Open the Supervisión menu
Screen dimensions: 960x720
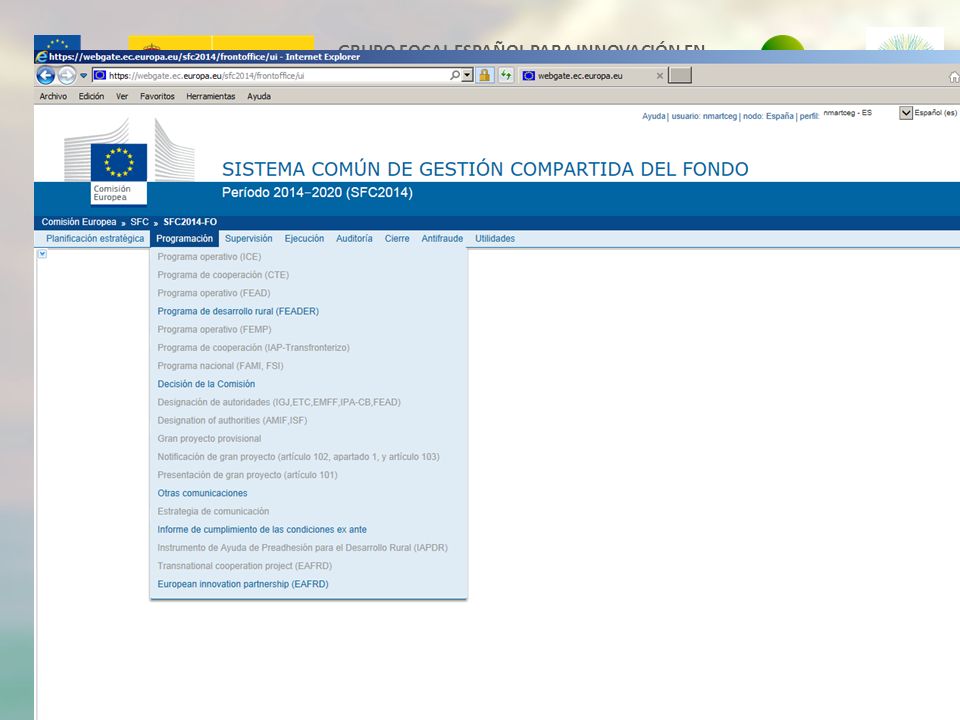249,238
